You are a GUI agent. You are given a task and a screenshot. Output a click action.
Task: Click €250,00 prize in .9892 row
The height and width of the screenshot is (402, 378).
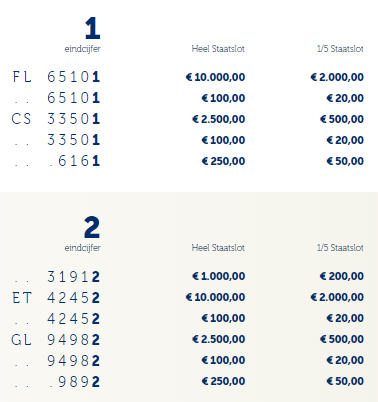tap(223, 381)
